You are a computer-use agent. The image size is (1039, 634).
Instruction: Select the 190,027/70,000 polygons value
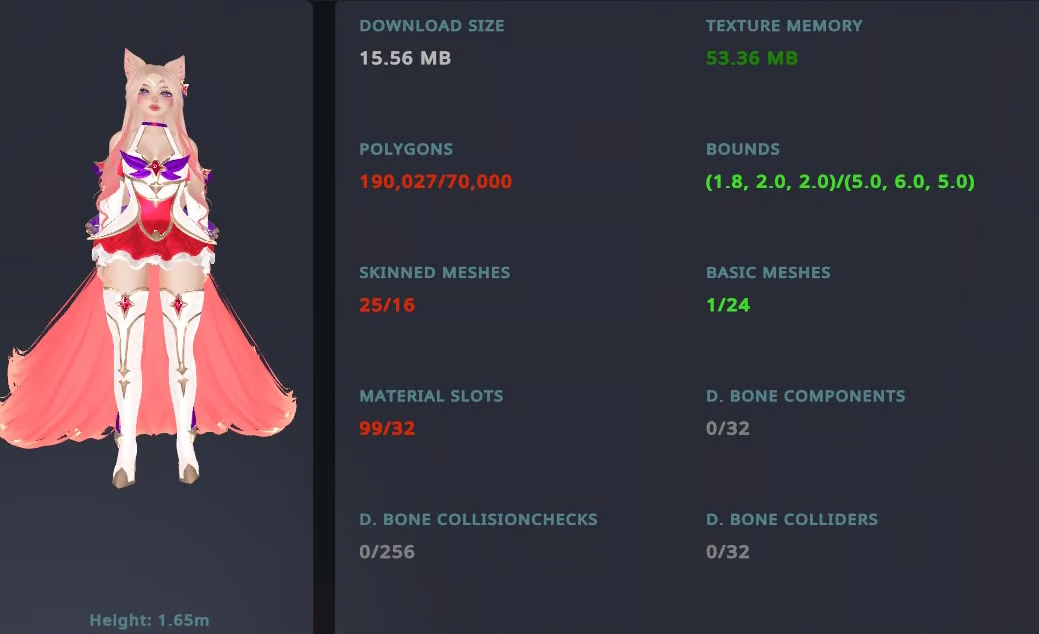pyautogui.click(x=435, y=182)
